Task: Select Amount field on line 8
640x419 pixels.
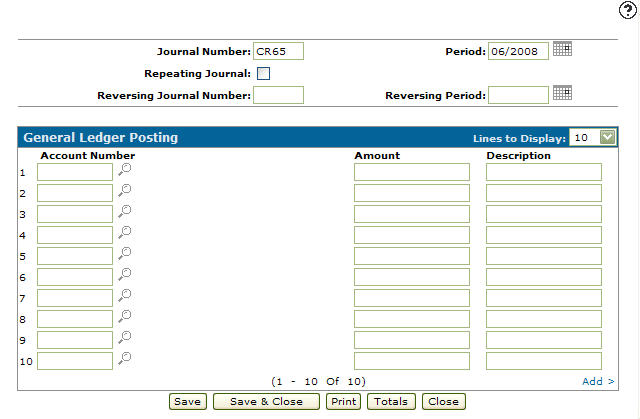Action: point(412,319)
